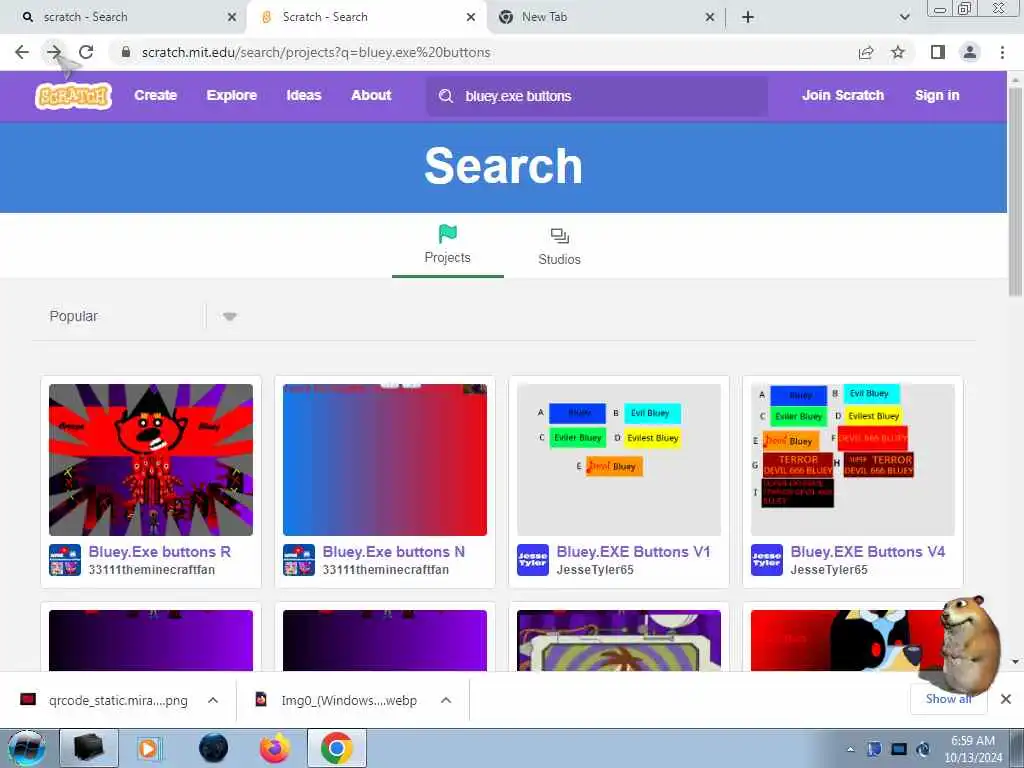Select the Projects tab
This screenshot has height=768, width=1024.
click(x=447, y=246)
